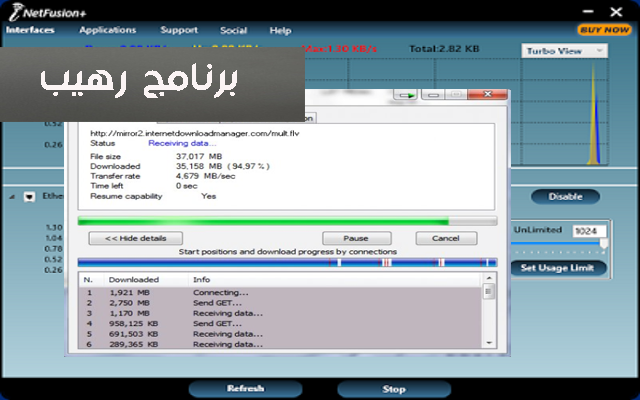
Task: Open the Support menu
Action: (179, 31)
